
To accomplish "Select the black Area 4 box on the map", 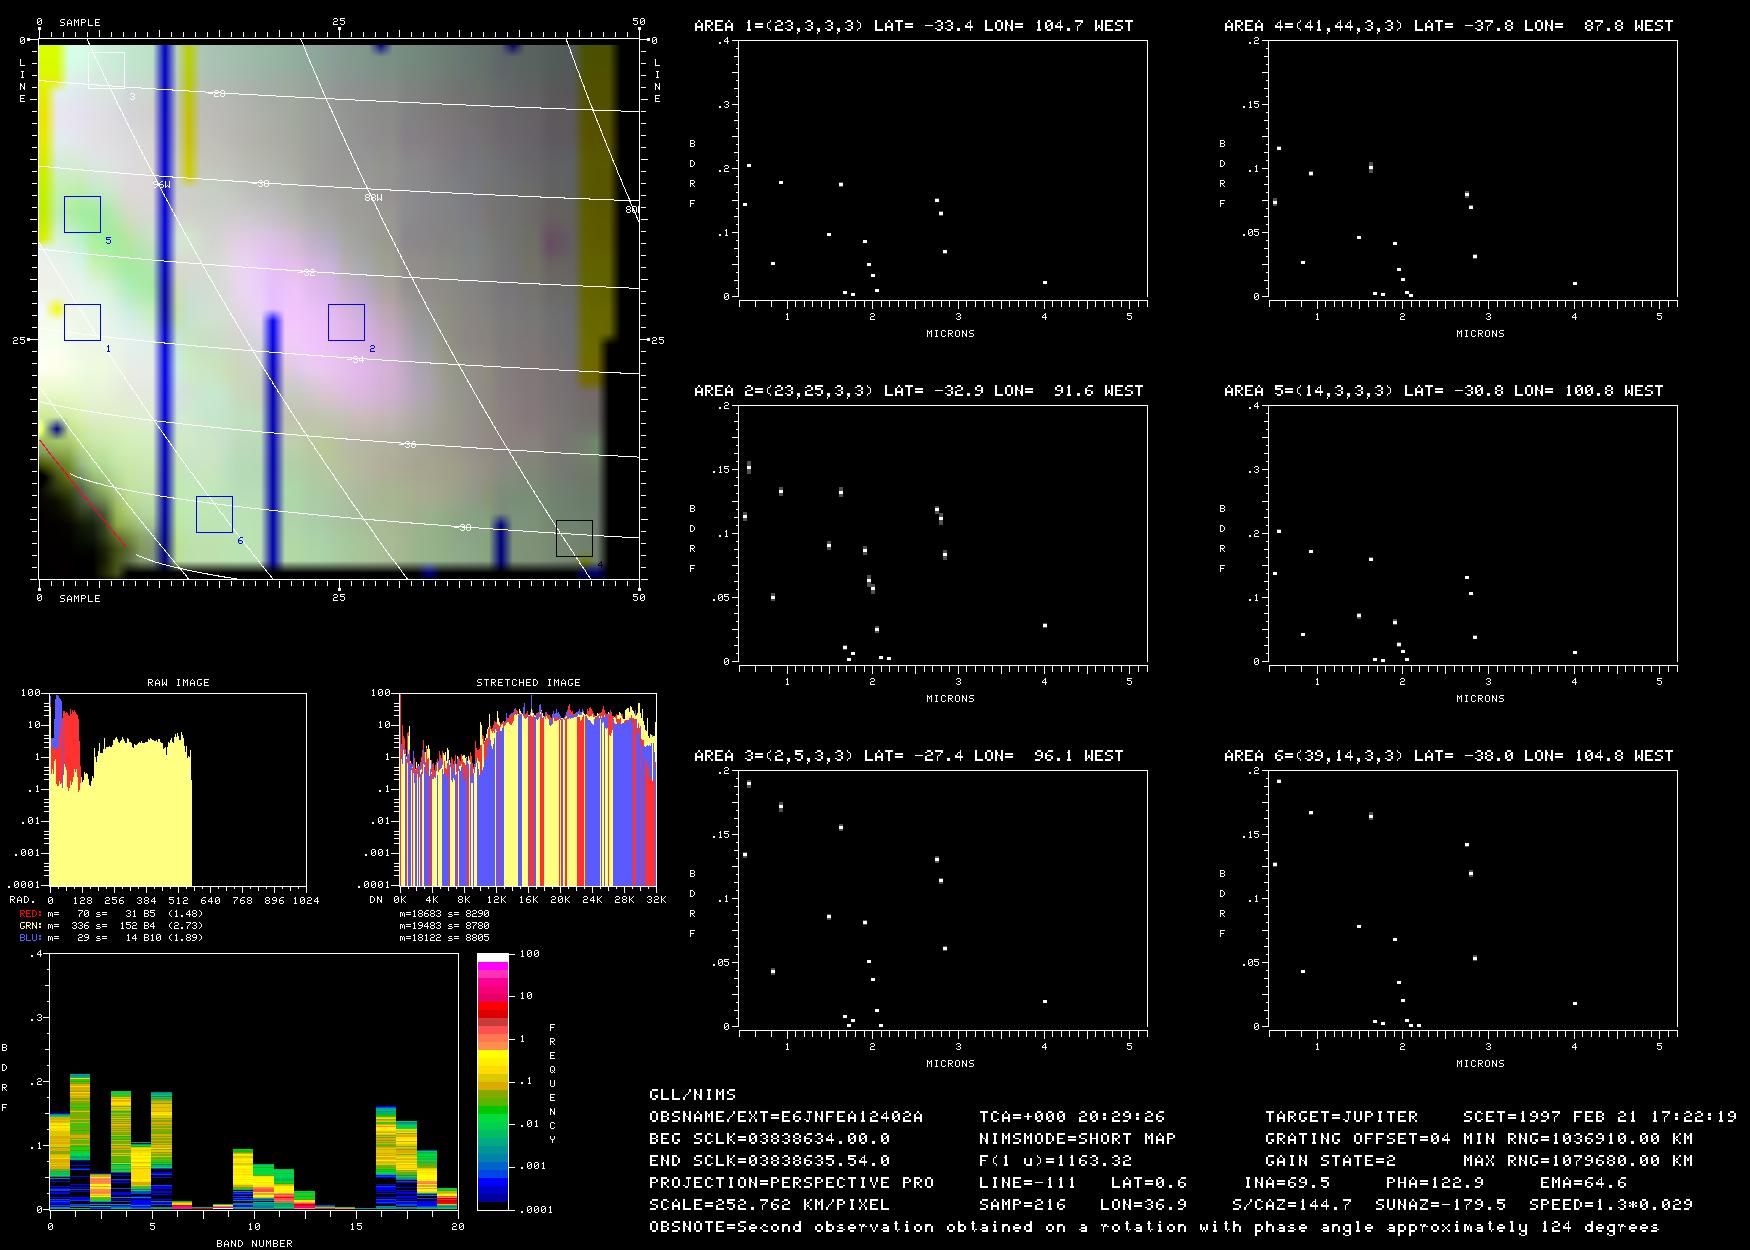I will click(574, 538).
